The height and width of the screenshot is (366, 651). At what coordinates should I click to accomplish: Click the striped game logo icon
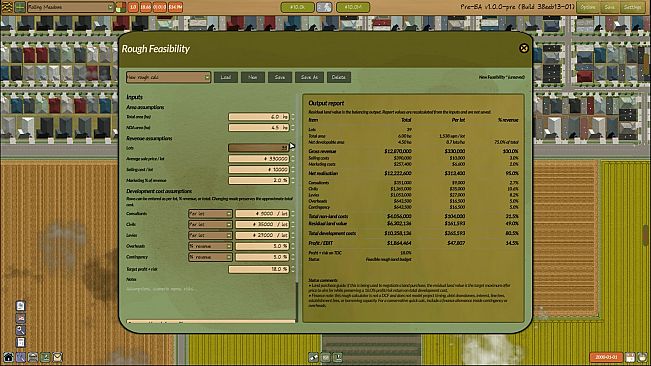[7, 7]
